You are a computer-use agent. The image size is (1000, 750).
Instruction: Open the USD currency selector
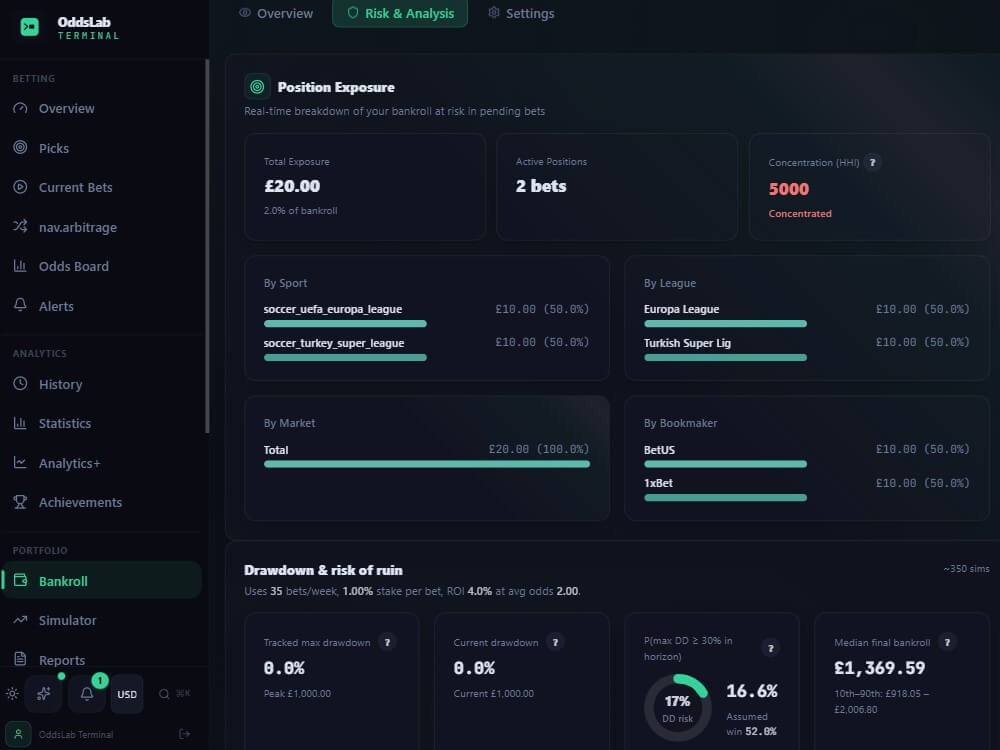coord(126,694)
